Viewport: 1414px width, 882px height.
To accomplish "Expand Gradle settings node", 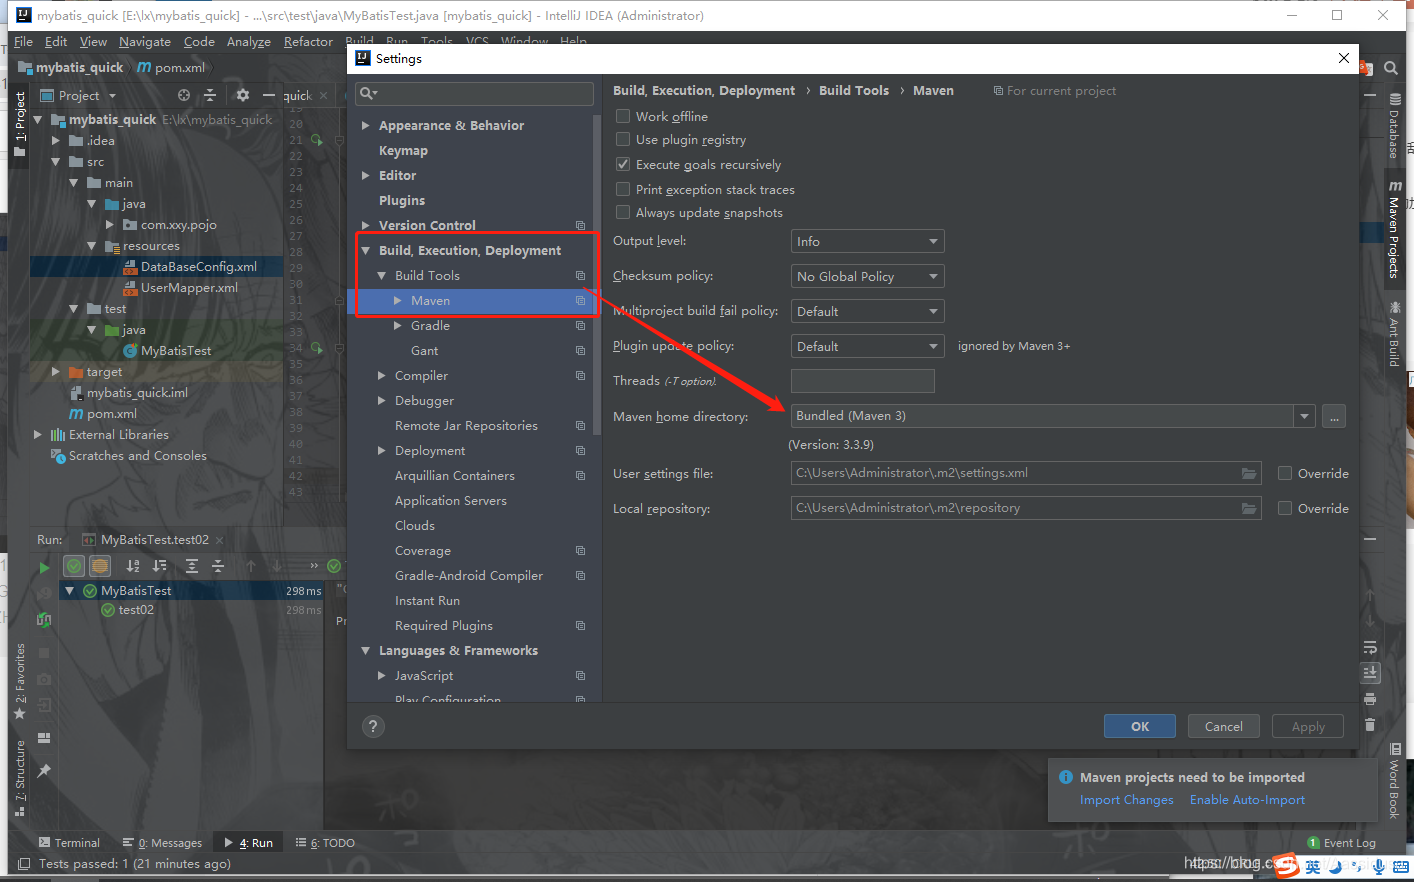I will coord(398,326).
